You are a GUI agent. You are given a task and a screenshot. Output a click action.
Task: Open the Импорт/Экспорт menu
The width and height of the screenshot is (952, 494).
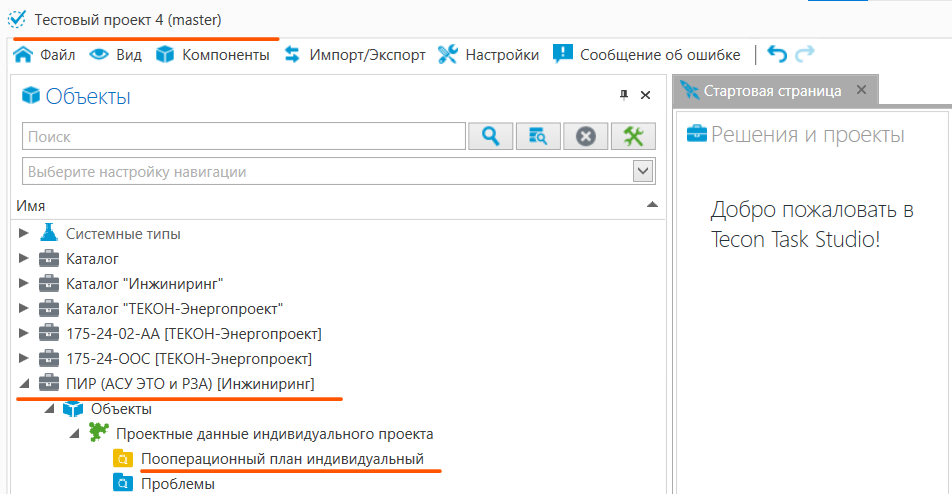(355, 55)
